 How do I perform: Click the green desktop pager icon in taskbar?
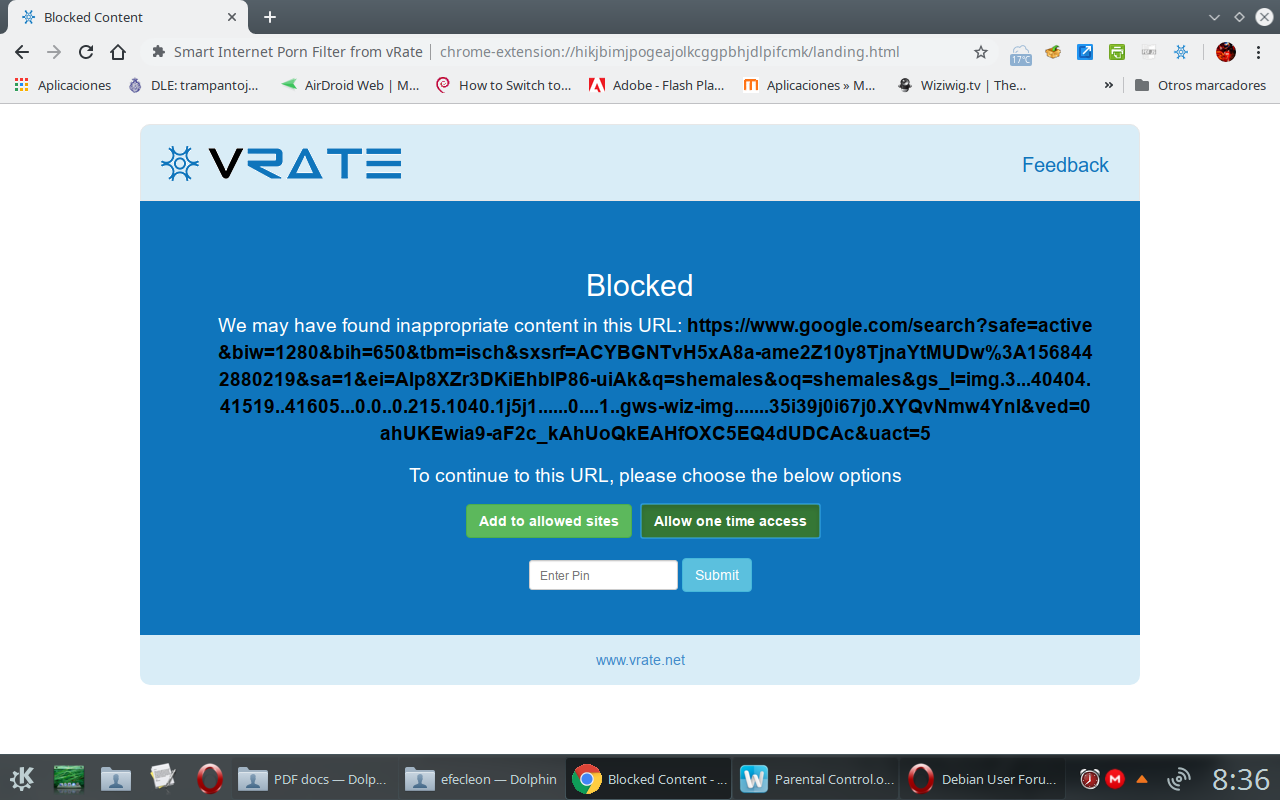click(69, 778)
